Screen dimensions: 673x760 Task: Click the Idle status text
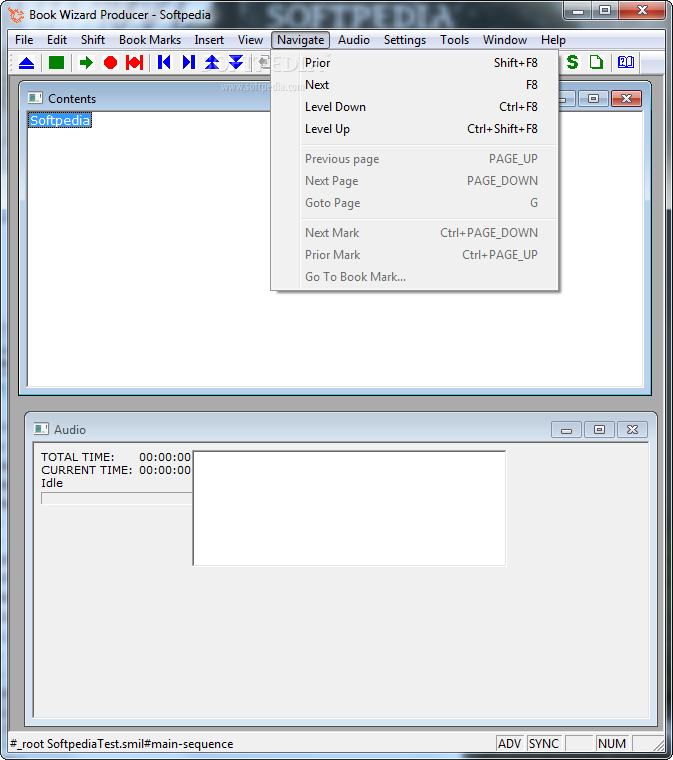(x=52, y=483)
